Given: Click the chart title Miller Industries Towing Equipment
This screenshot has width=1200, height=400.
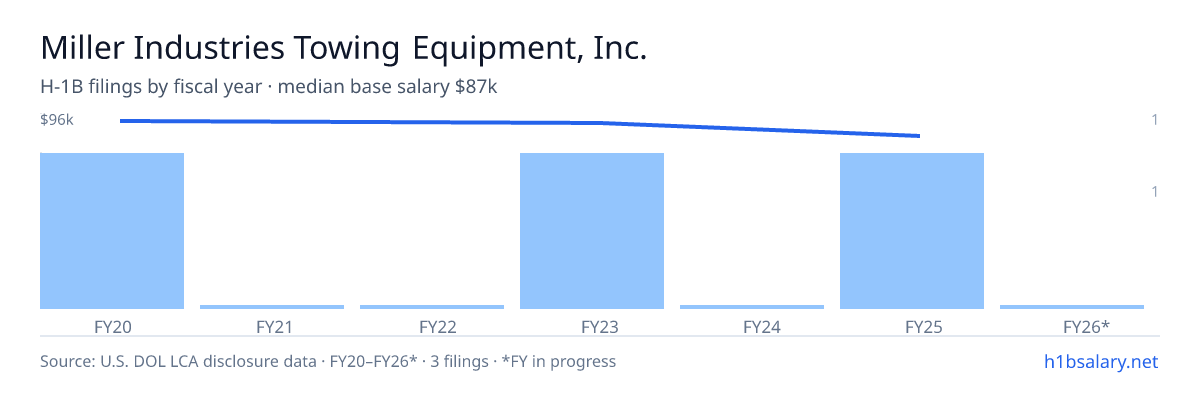Looking at the screenshot, I should [343, 49].
